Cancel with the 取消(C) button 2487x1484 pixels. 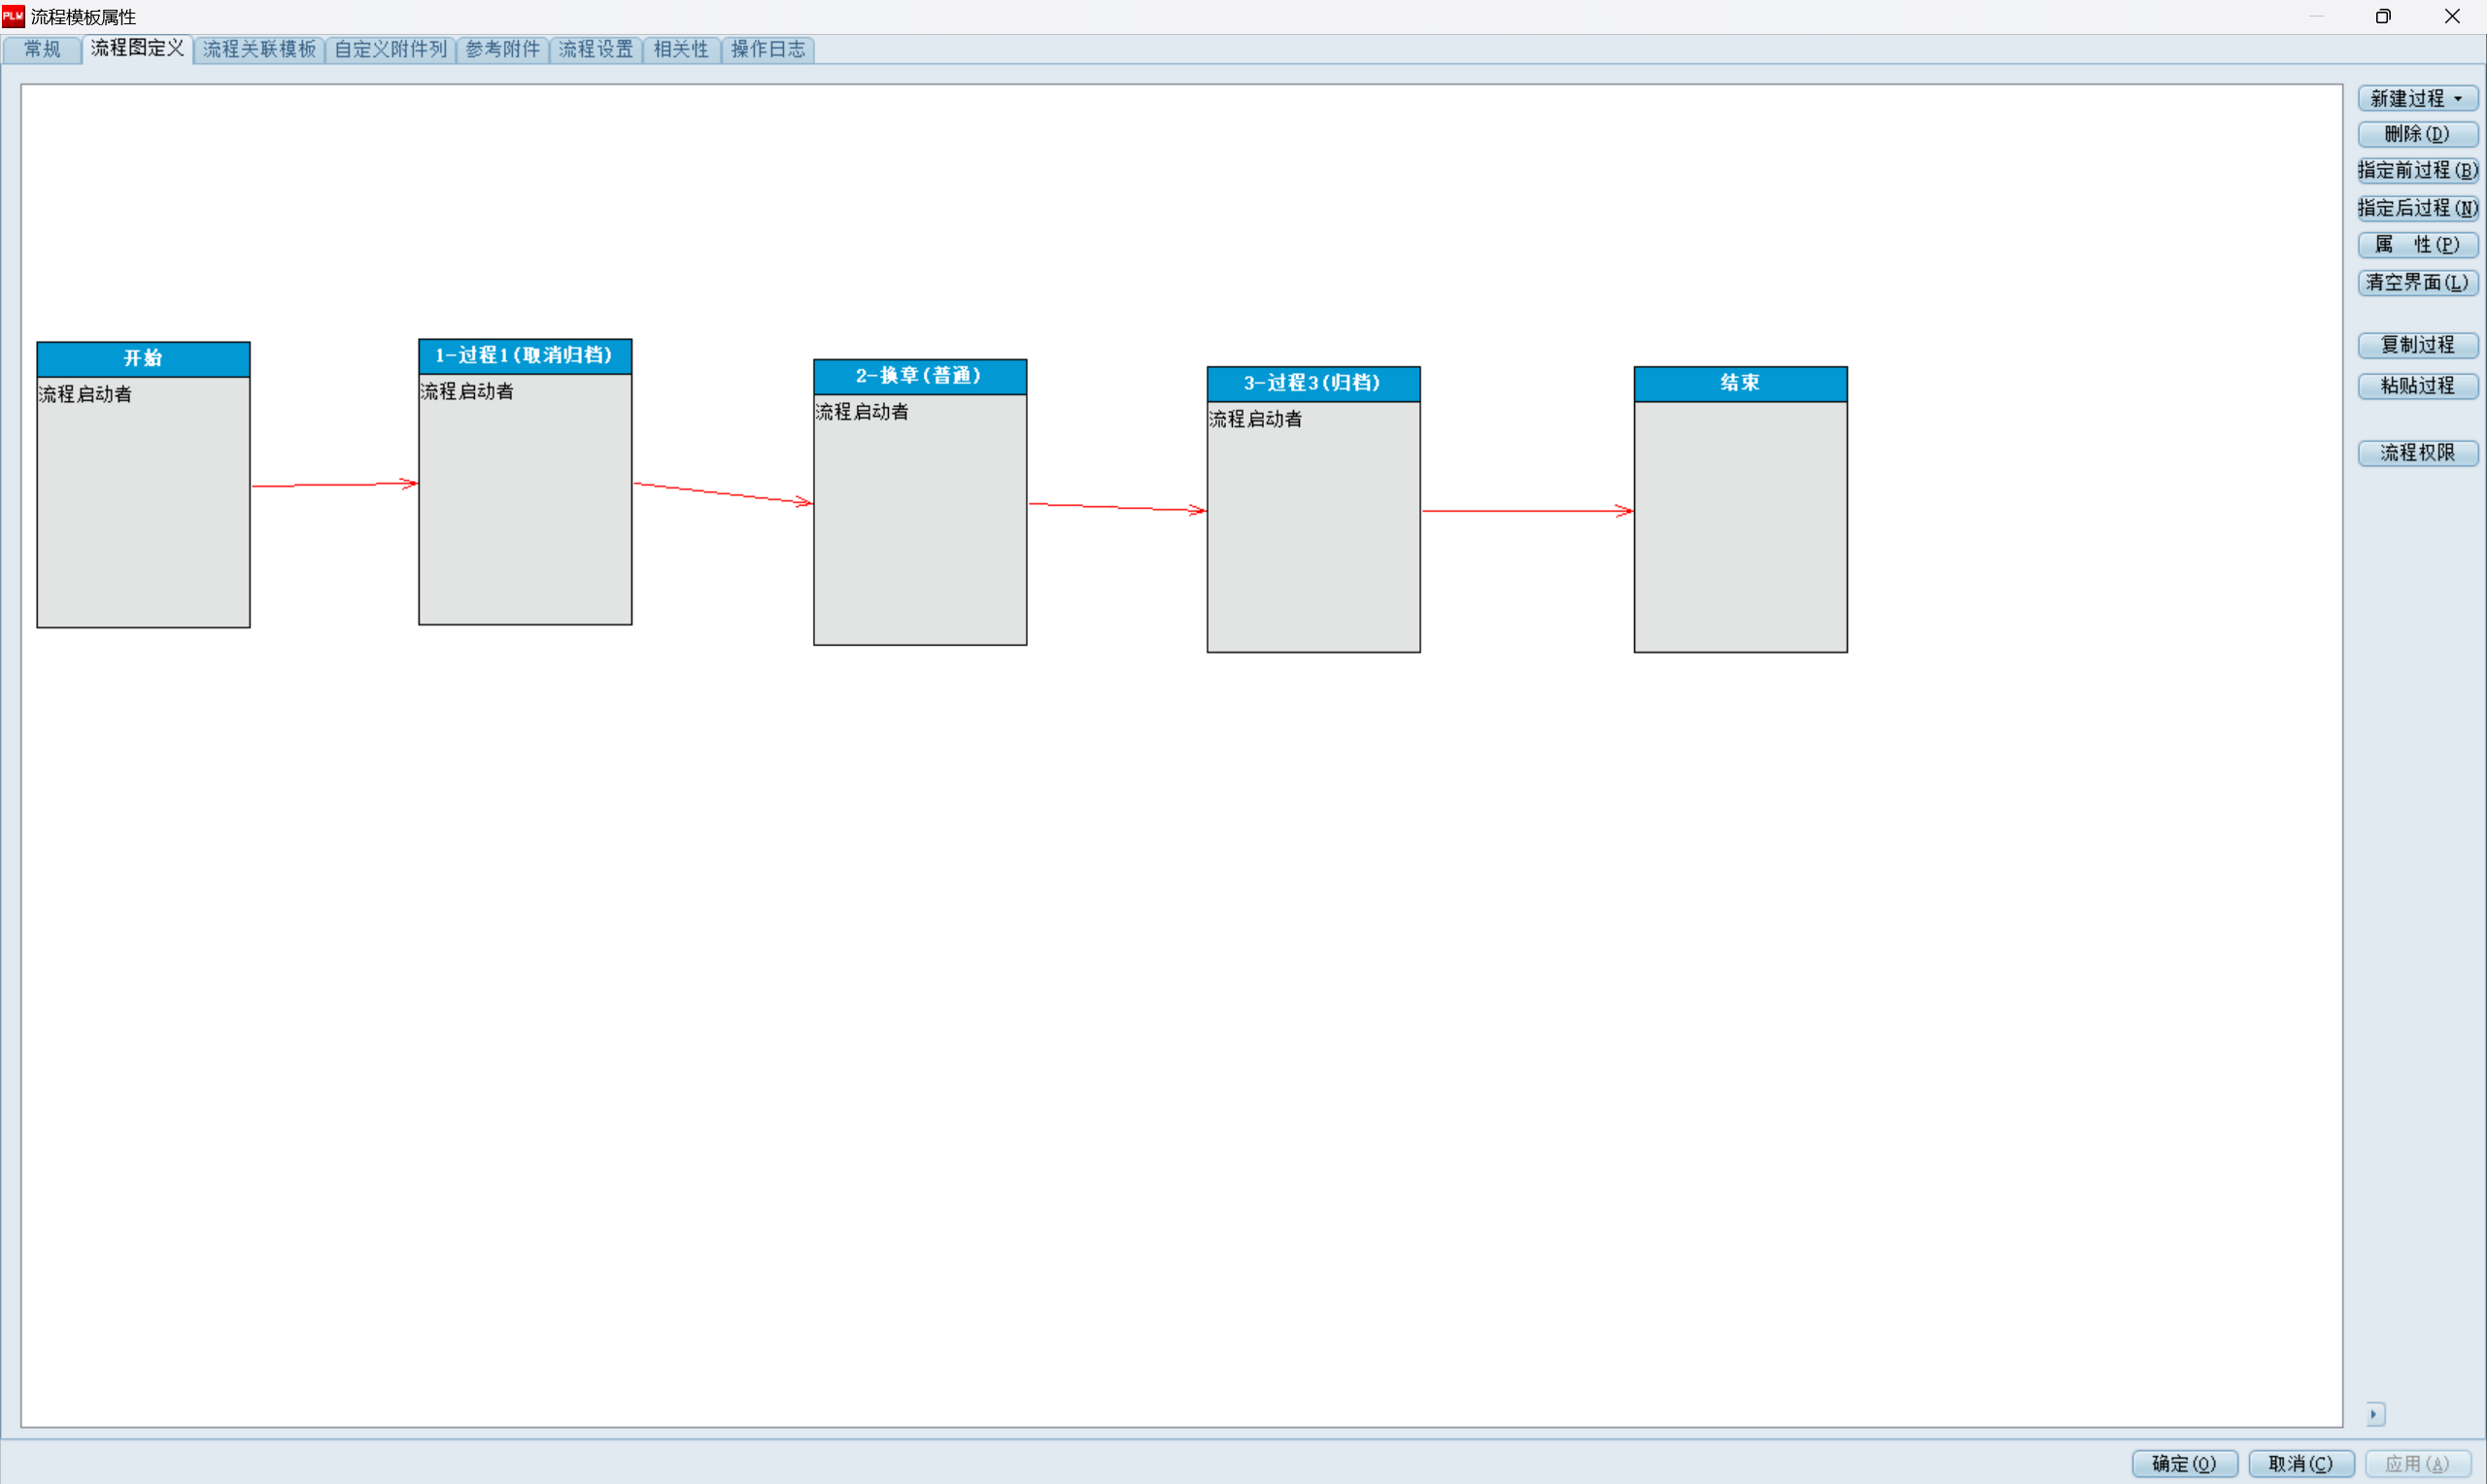(2300, 1464)
